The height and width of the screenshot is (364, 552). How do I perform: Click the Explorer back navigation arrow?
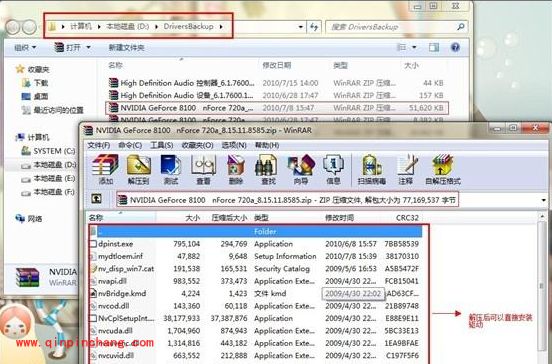pyautogui.click(x=13, y=27)
